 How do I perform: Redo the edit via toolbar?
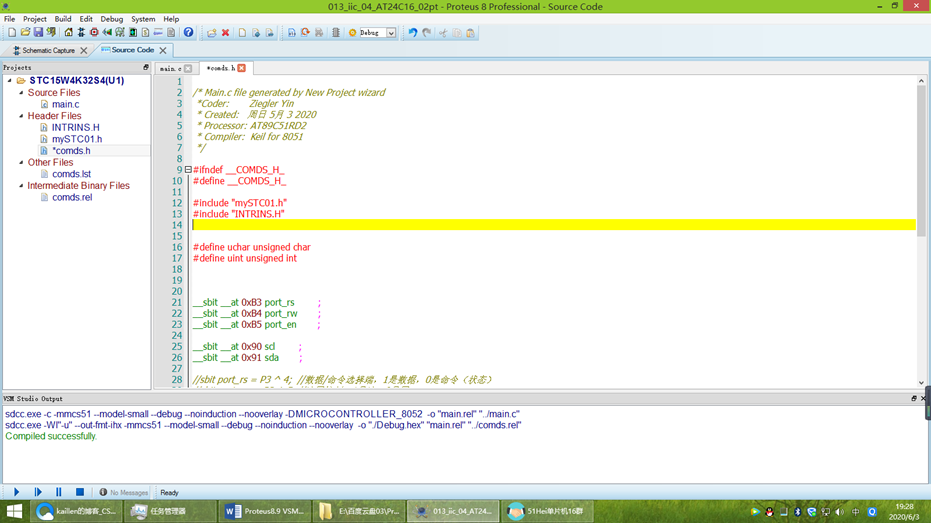427,33
